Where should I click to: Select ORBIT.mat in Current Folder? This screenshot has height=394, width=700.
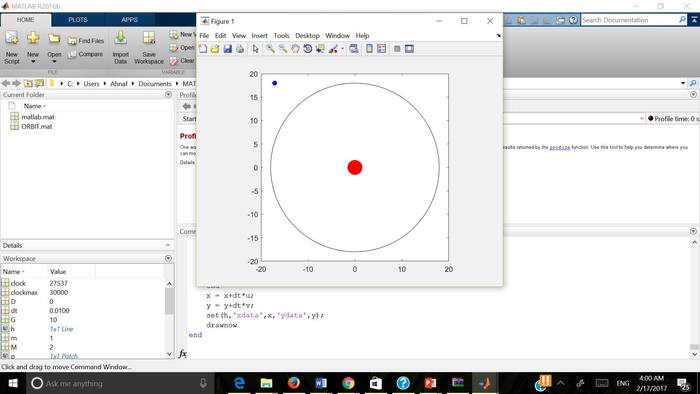tap(37, 126)
